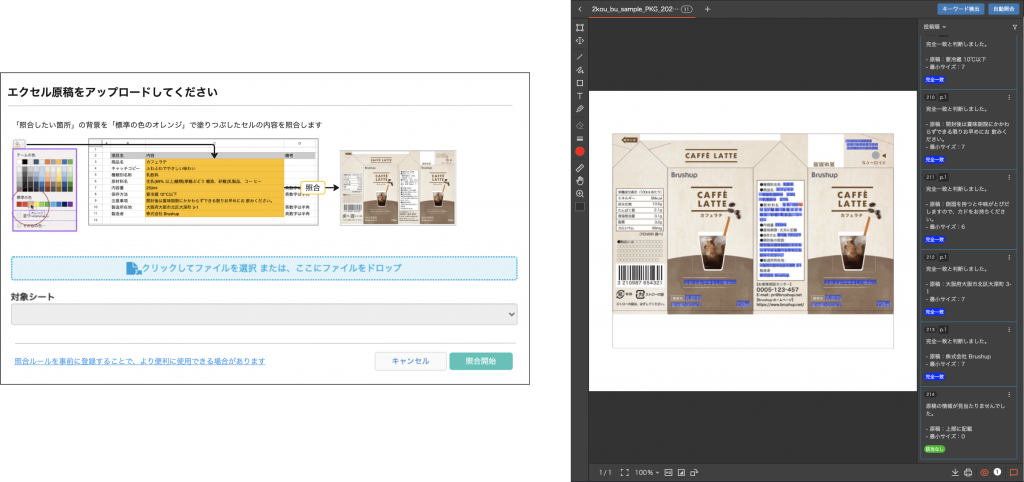Click the キャンセル button
The width and height of the screenshot is (1024, 482).
click(410, 361)
